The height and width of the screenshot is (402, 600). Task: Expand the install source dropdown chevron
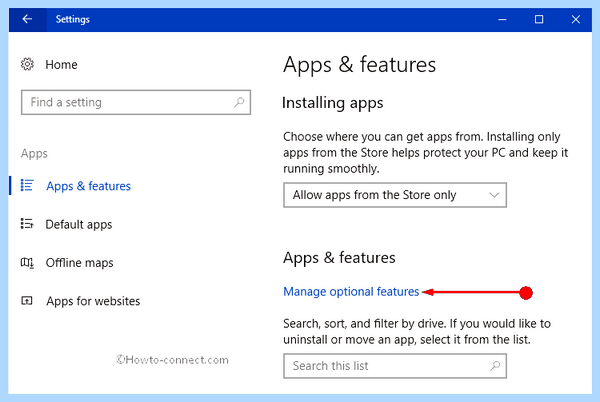(494, 195)
